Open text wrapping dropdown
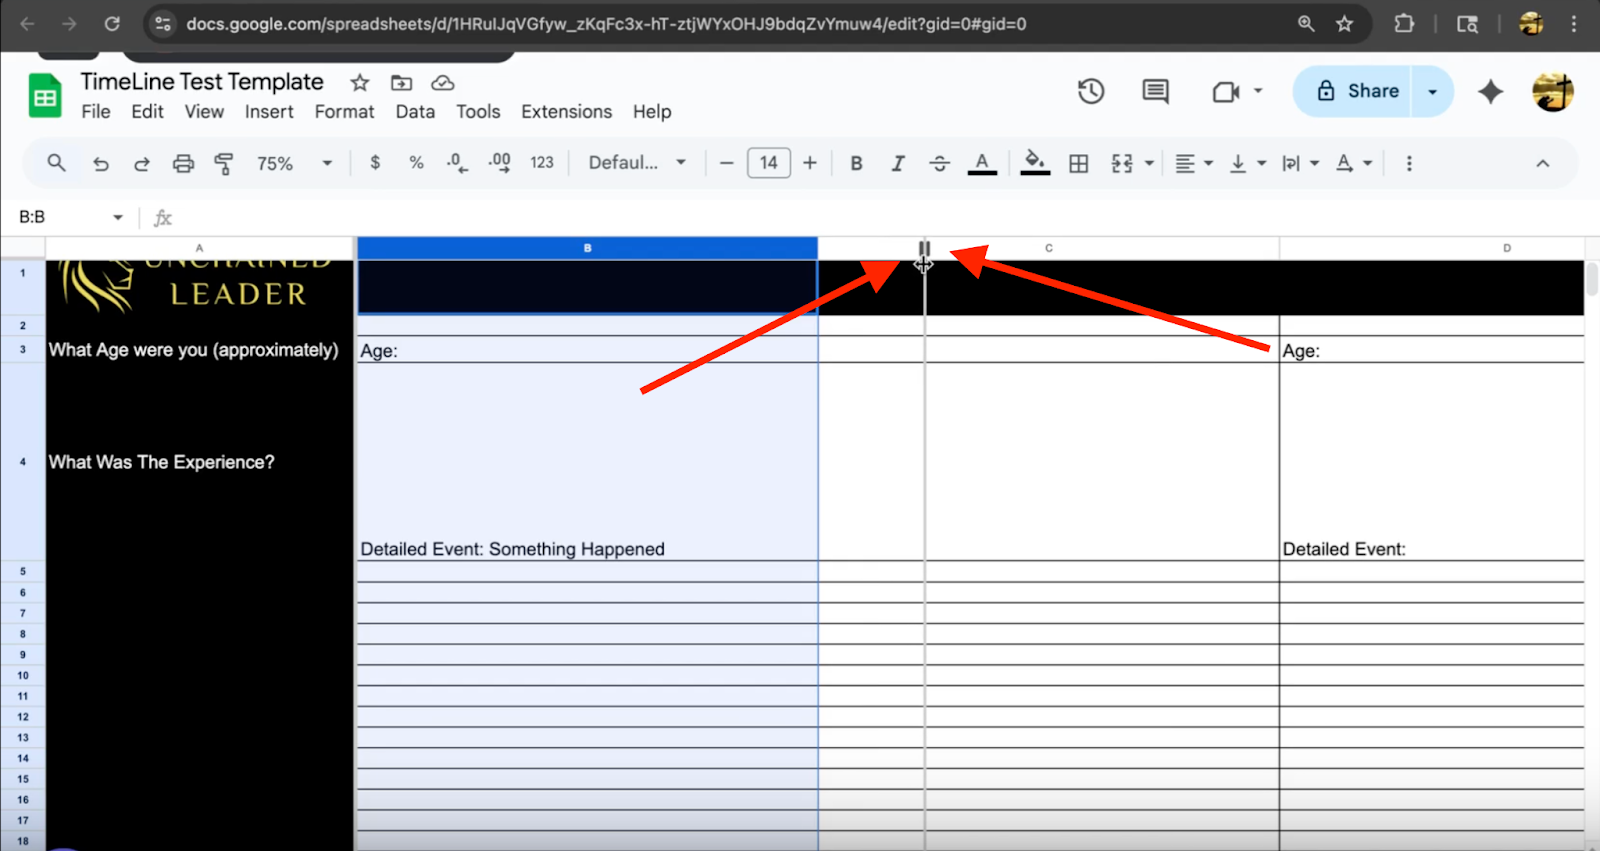This screenshot has height=851, width=1600. pos(1301,163)
